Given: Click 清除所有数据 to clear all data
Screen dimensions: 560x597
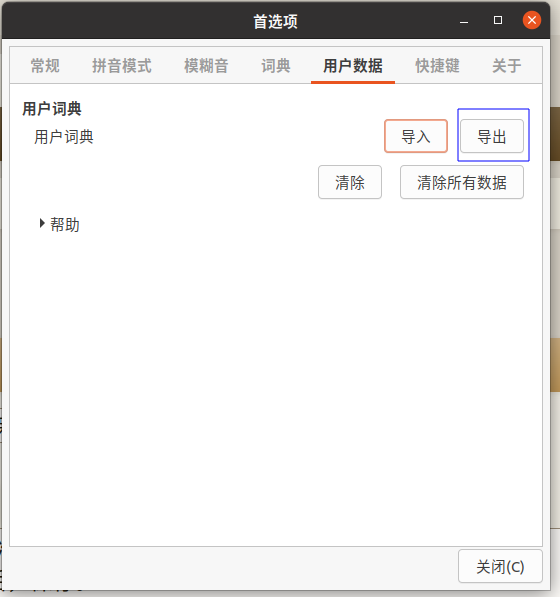Looking at the screenshot, I should click(462, 182).
